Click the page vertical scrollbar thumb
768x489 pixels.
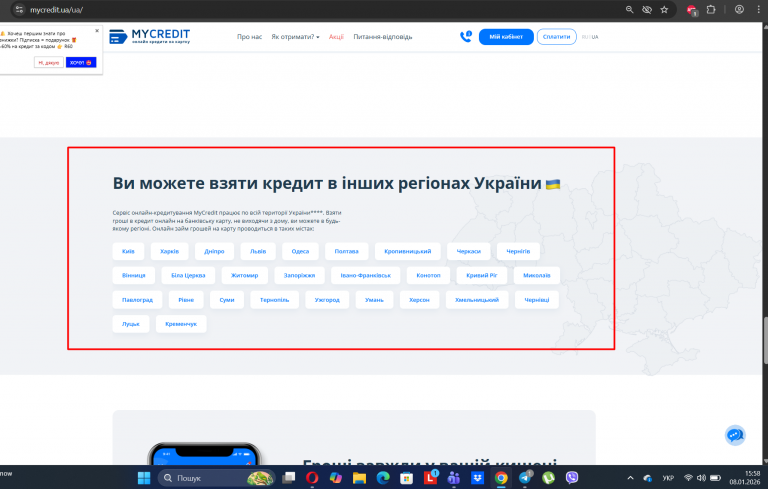pyautogui.click(x=765, y=341)
